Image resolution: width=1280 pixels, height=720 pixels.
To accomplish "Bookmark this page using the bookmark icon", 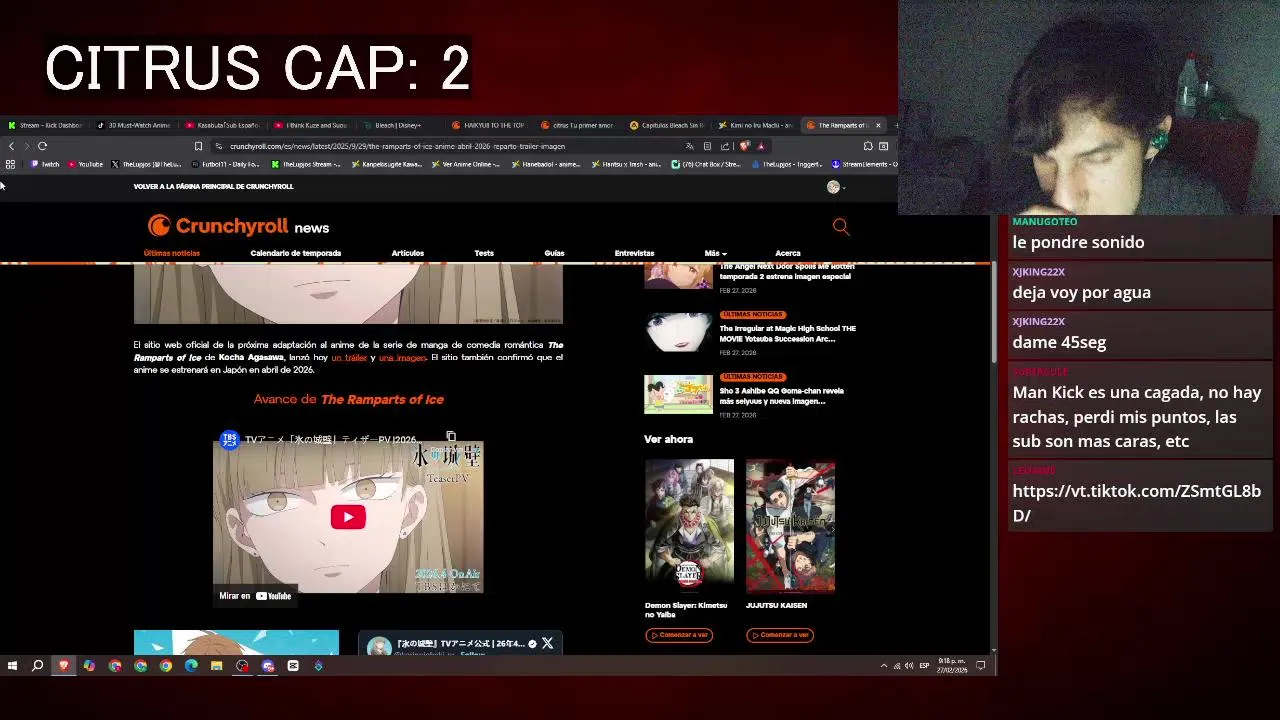I will pos(198,146).
